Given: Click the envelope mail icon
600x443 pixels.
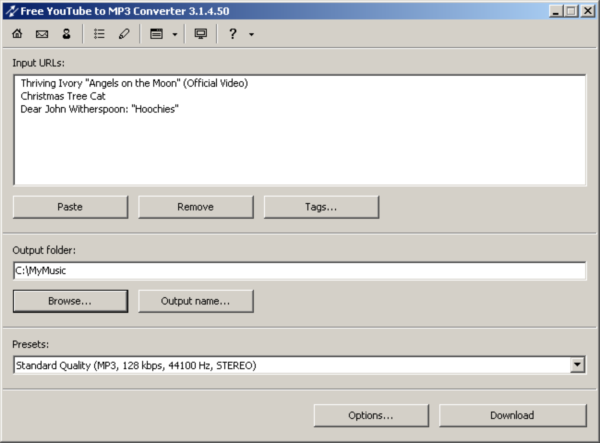Looking at the screenshot, I should (42, 34).
